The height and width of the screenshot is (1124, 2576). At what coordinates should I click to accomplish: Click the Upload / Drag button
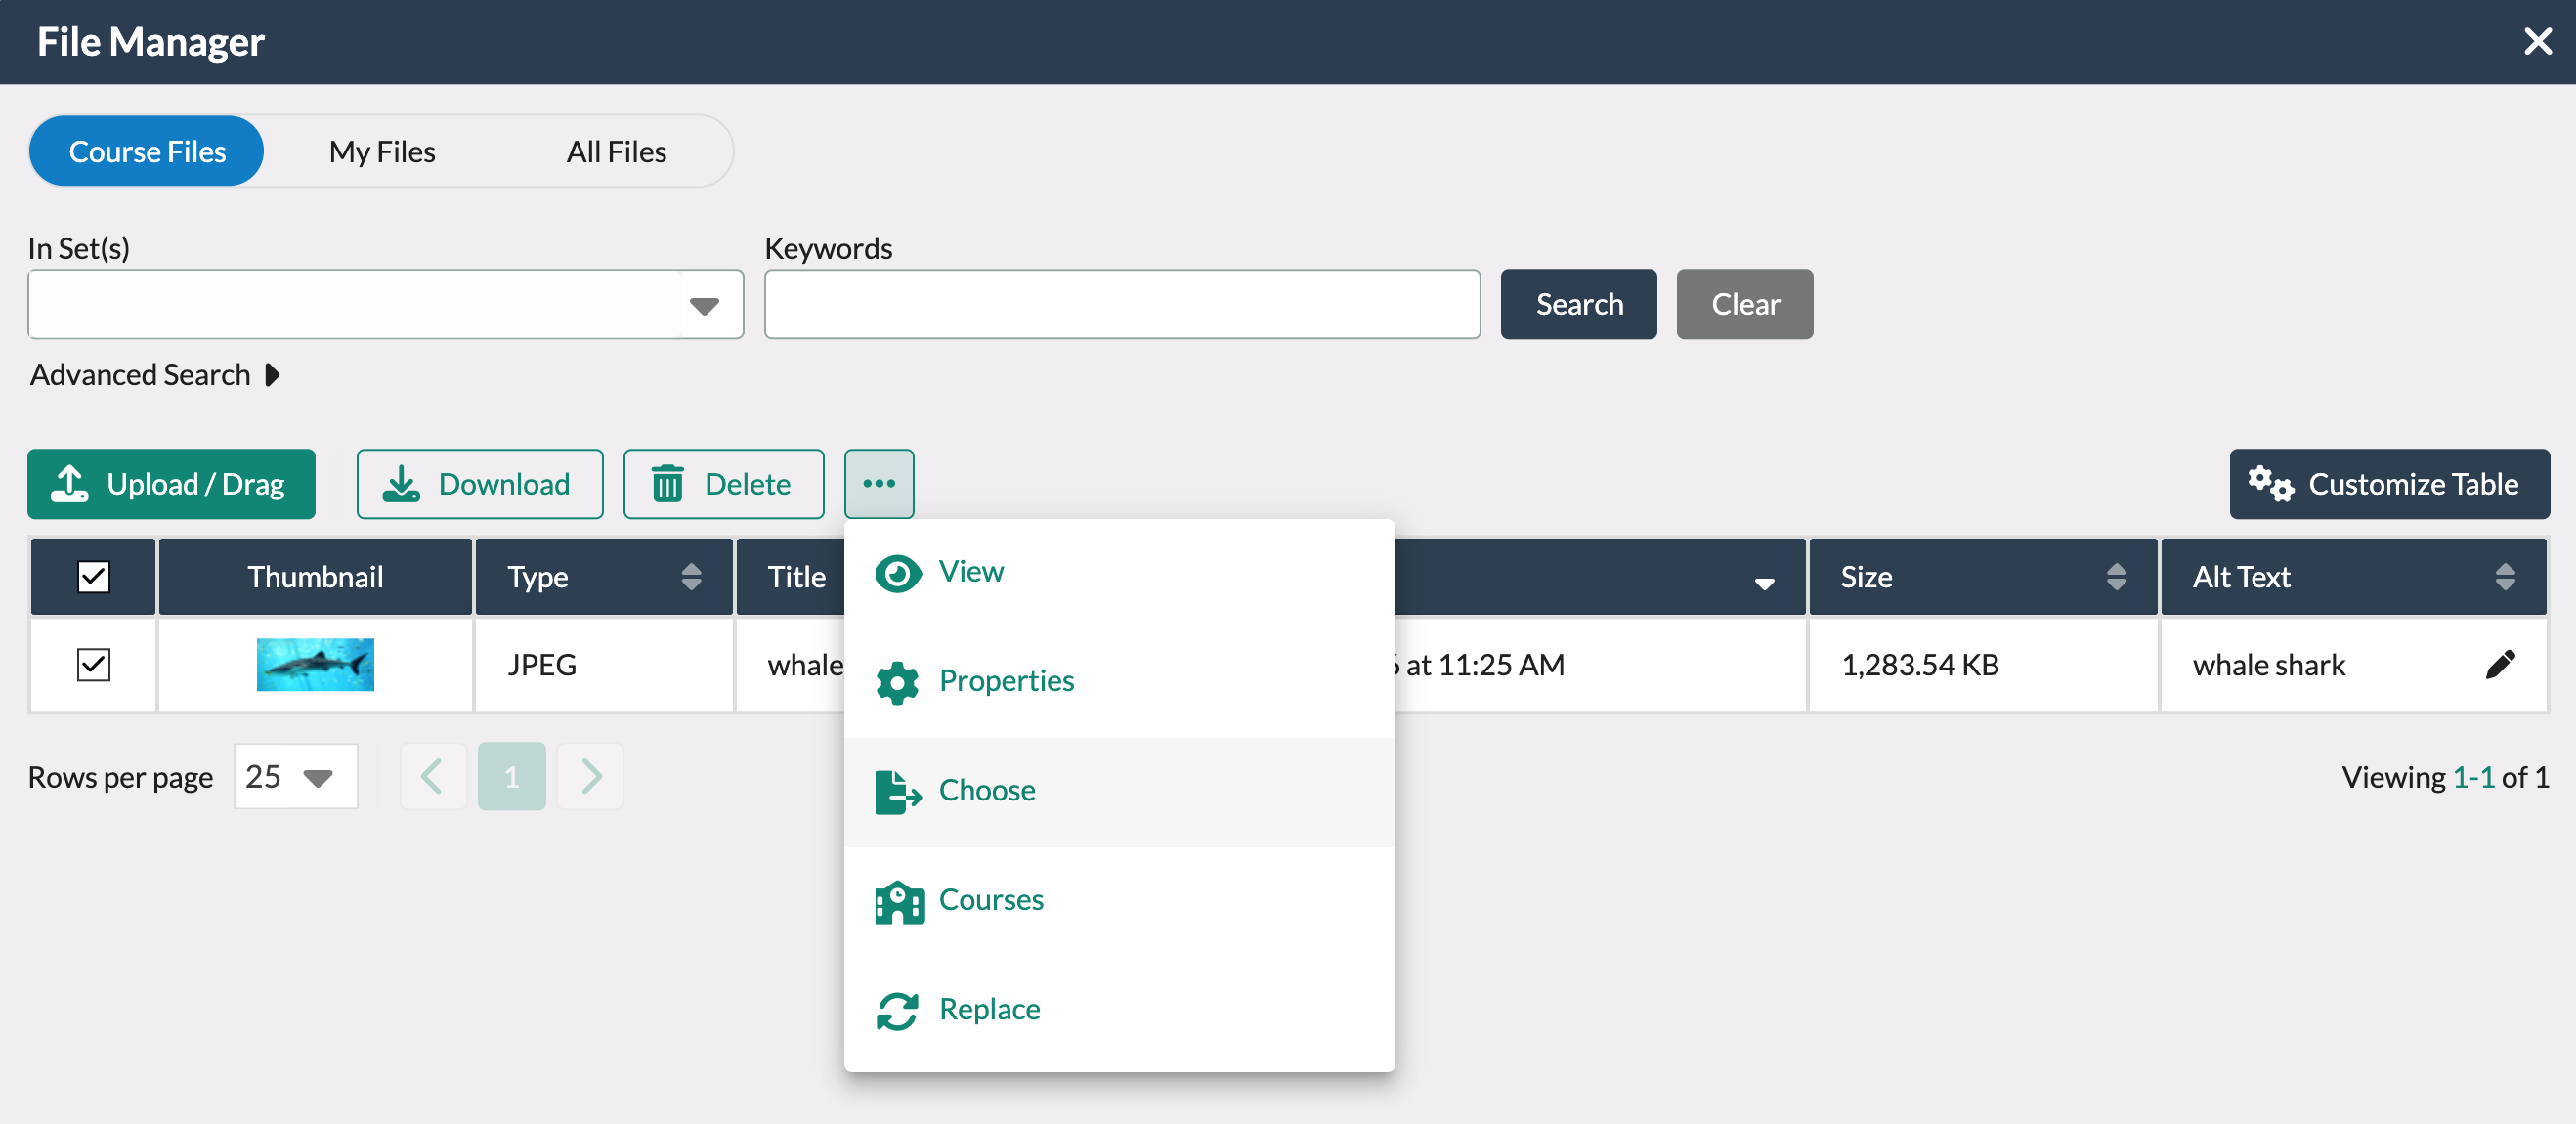click(171, 484)
